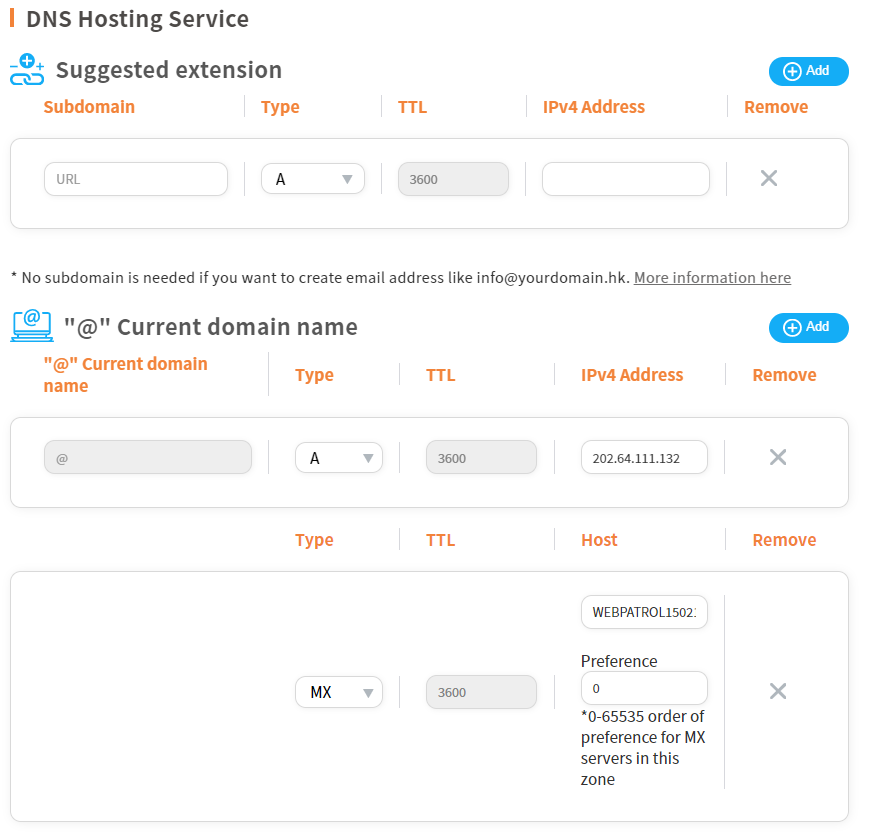Click the Suggested extension TTL 3600 field

453,179
